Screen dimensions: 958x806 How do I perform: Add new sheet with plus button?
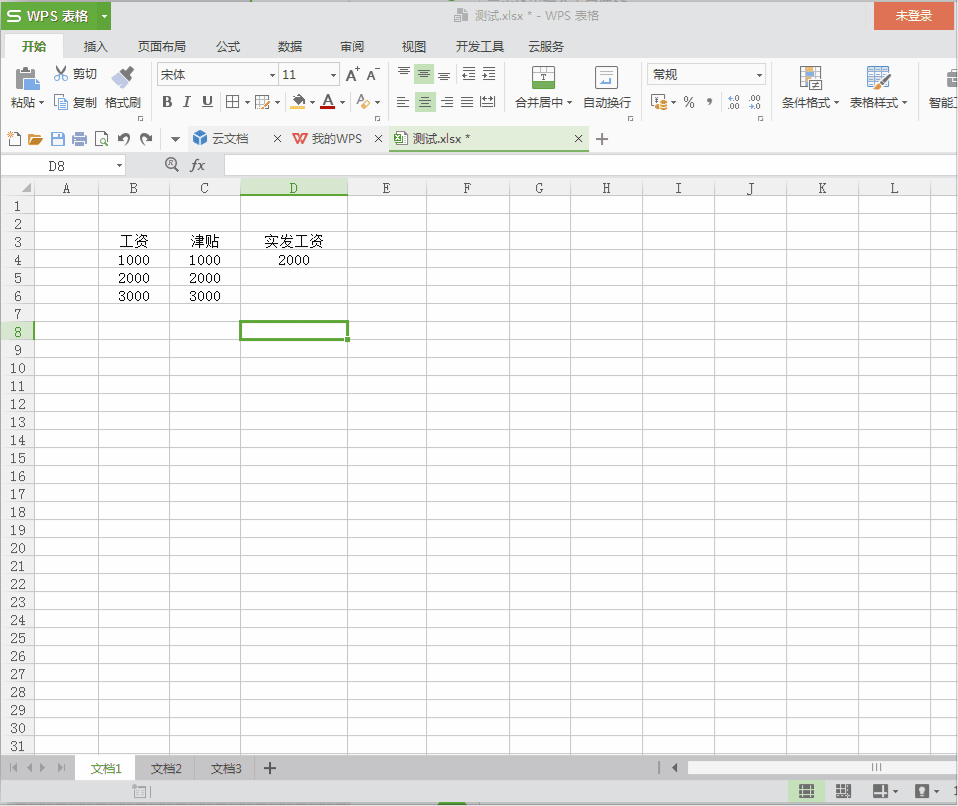tap(270, 768)
